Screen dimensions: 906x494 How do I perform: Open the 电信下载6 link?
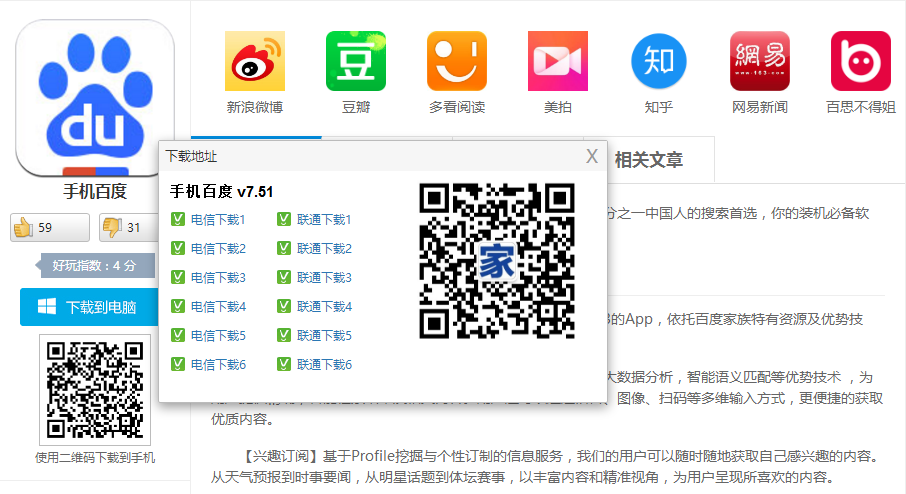tap(218, 365)
